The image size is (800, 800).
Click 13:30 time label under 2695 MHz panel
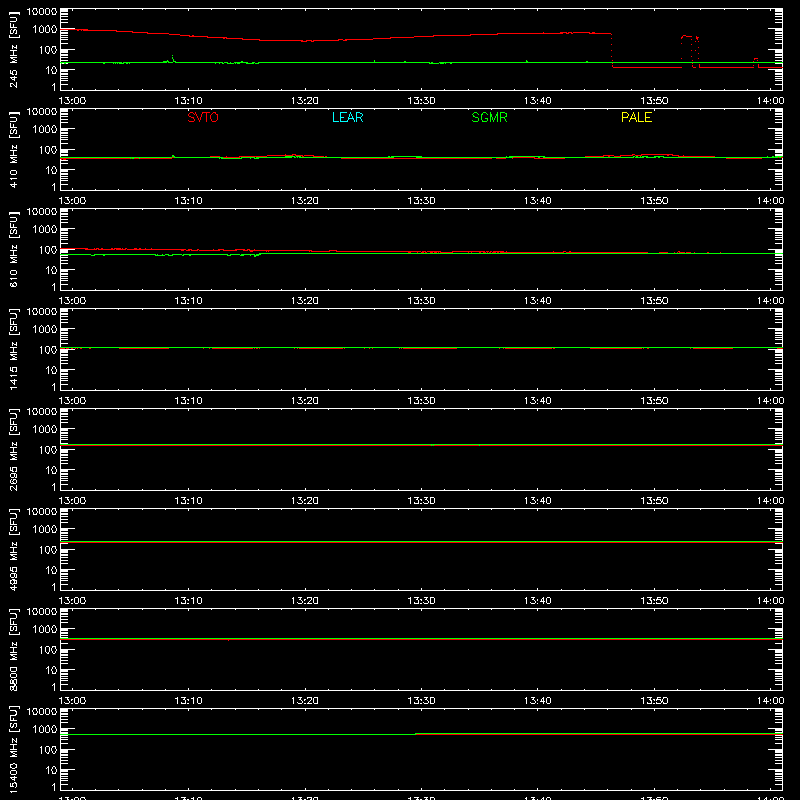coord(421,501)
